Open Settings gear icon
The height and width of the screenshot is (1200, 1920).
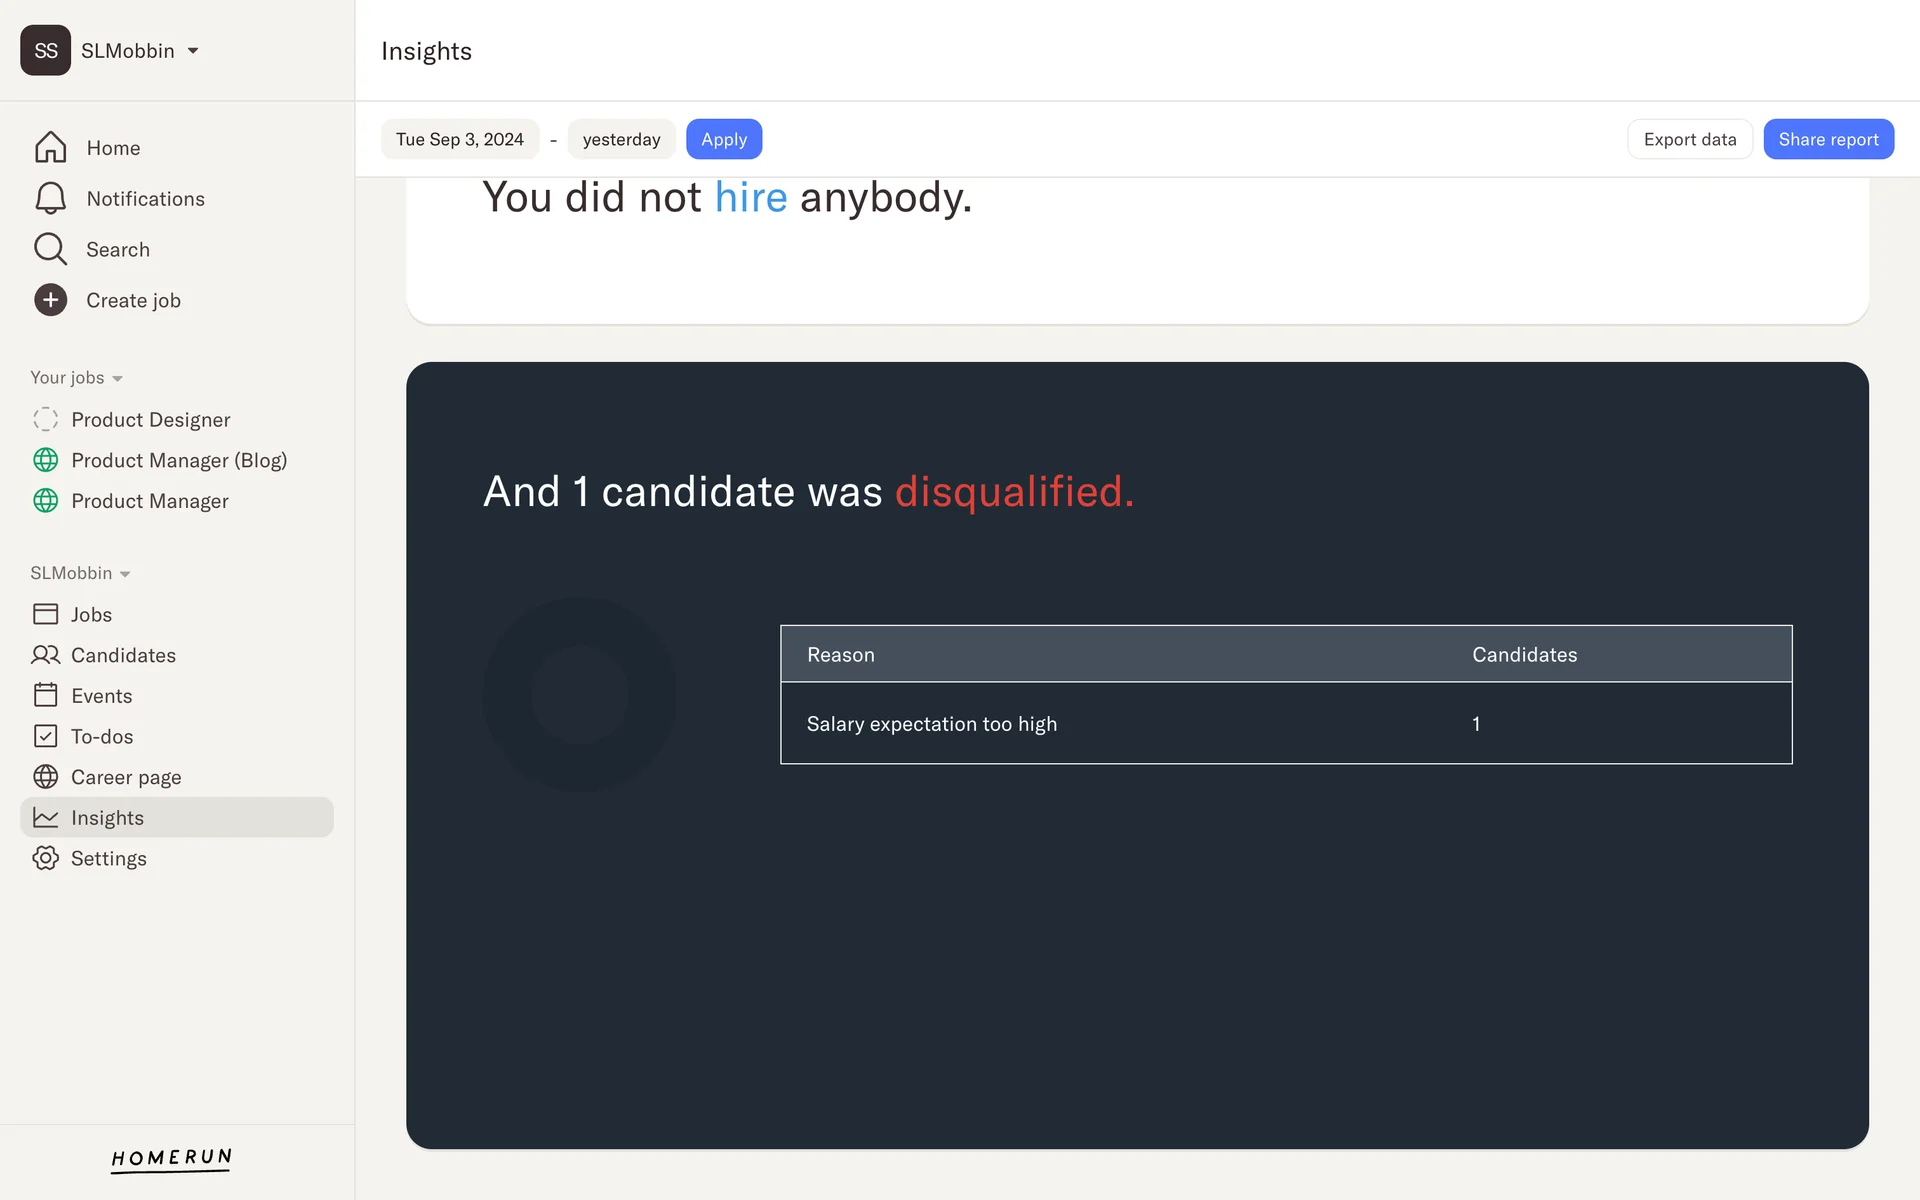click(x=45, y=858)
